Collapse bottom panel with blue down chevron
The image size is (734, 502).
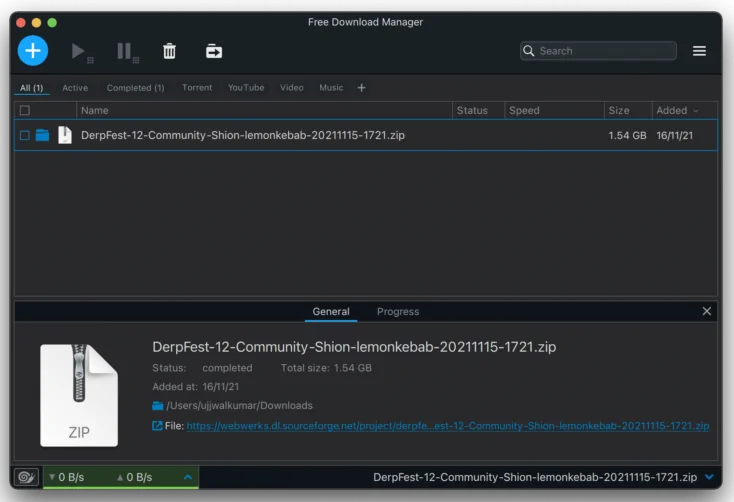click(x=709, y=477)
